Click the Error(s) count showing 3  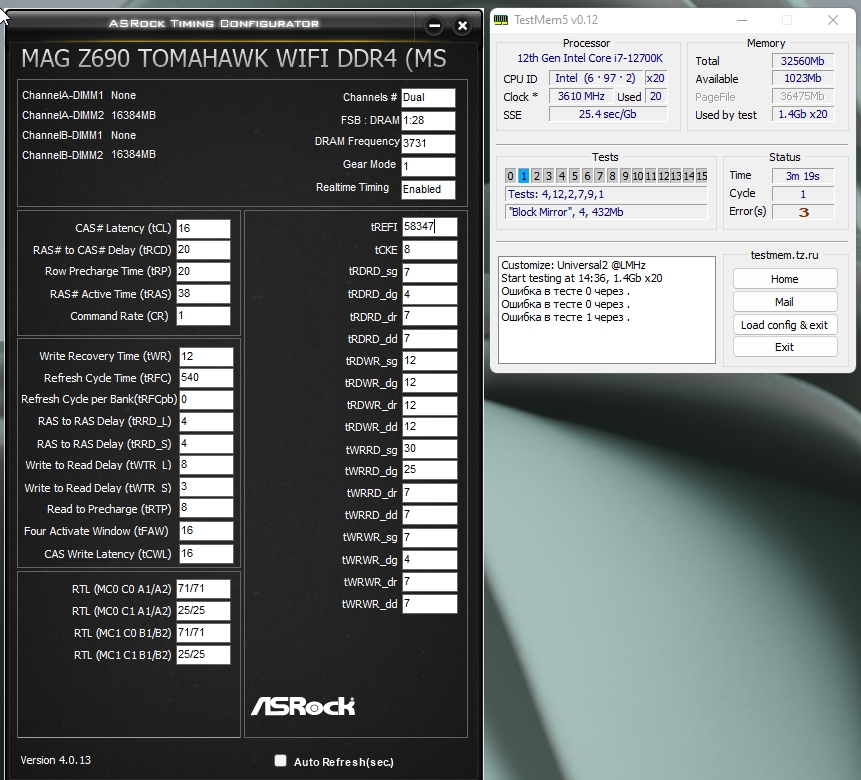tap(803, 212)
